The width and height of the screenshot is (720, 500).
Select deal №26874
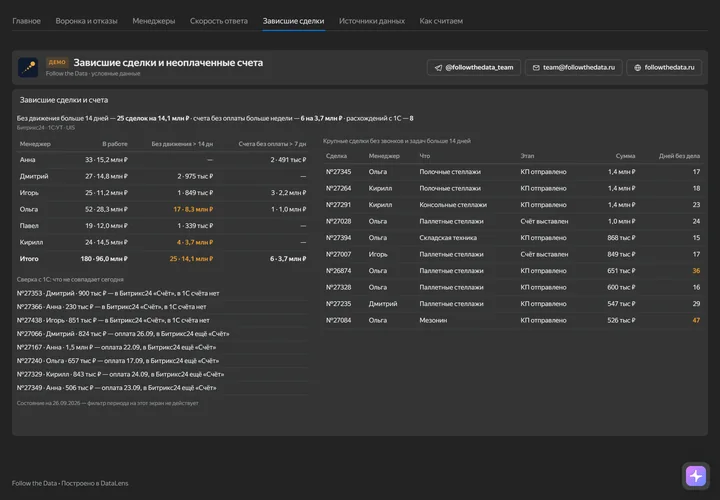click(x=338, y=271)
